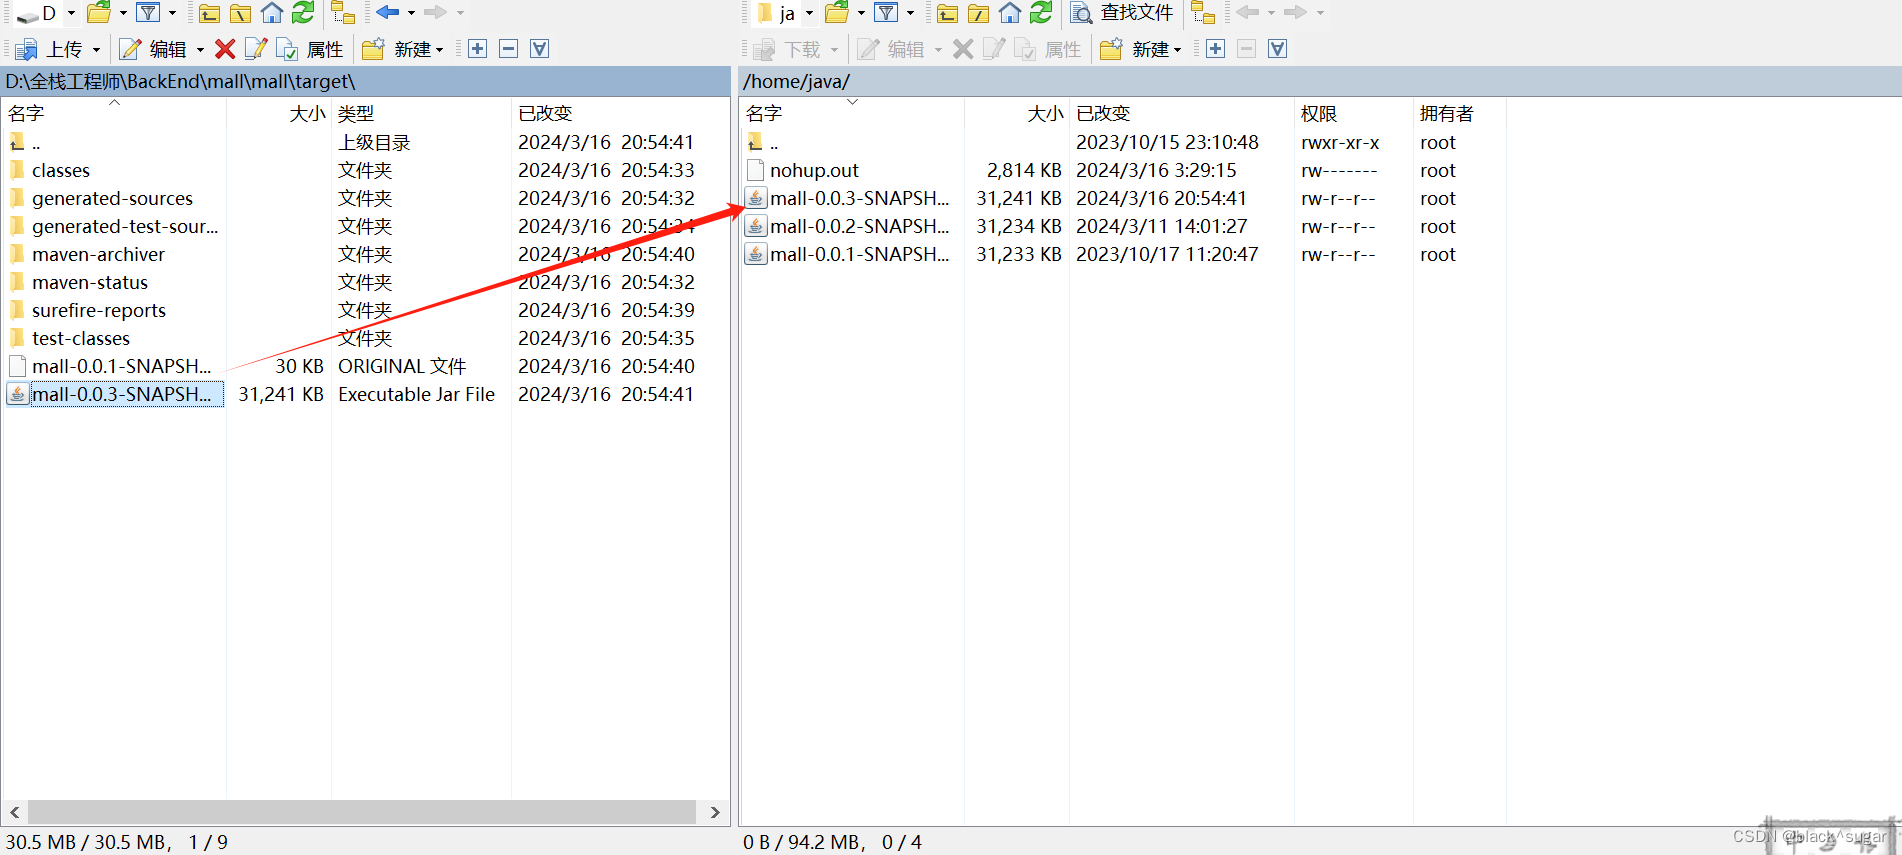Viewport: 1902px width, 855px height.
Task: Expand local filter dropdown arrow
Action: click(172, 13)
